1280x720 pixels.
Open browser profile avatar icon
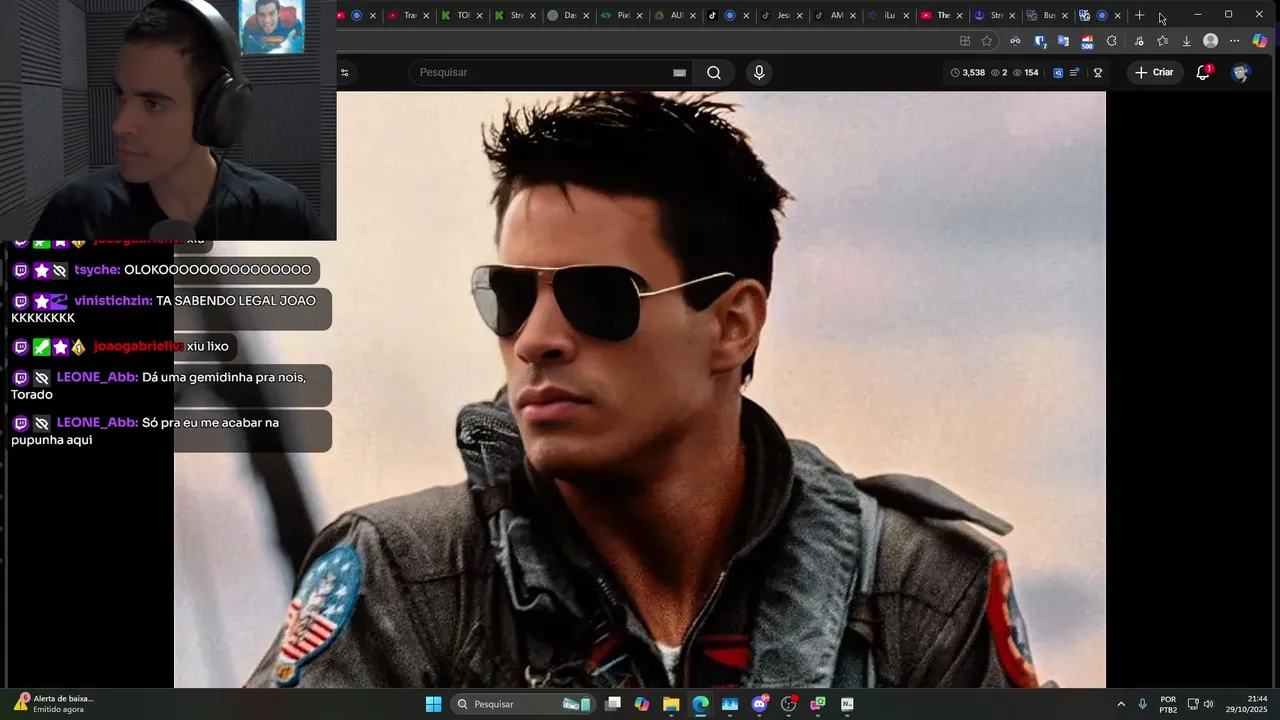click(1211, 41)
